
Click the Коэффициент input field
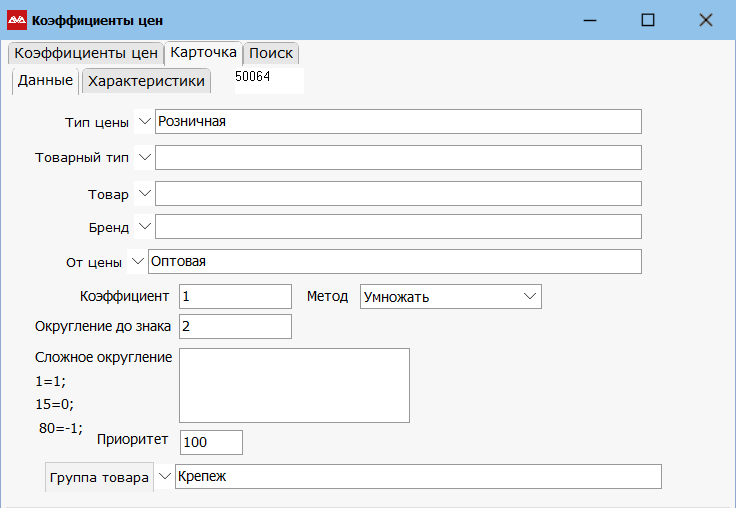[235, 296]
